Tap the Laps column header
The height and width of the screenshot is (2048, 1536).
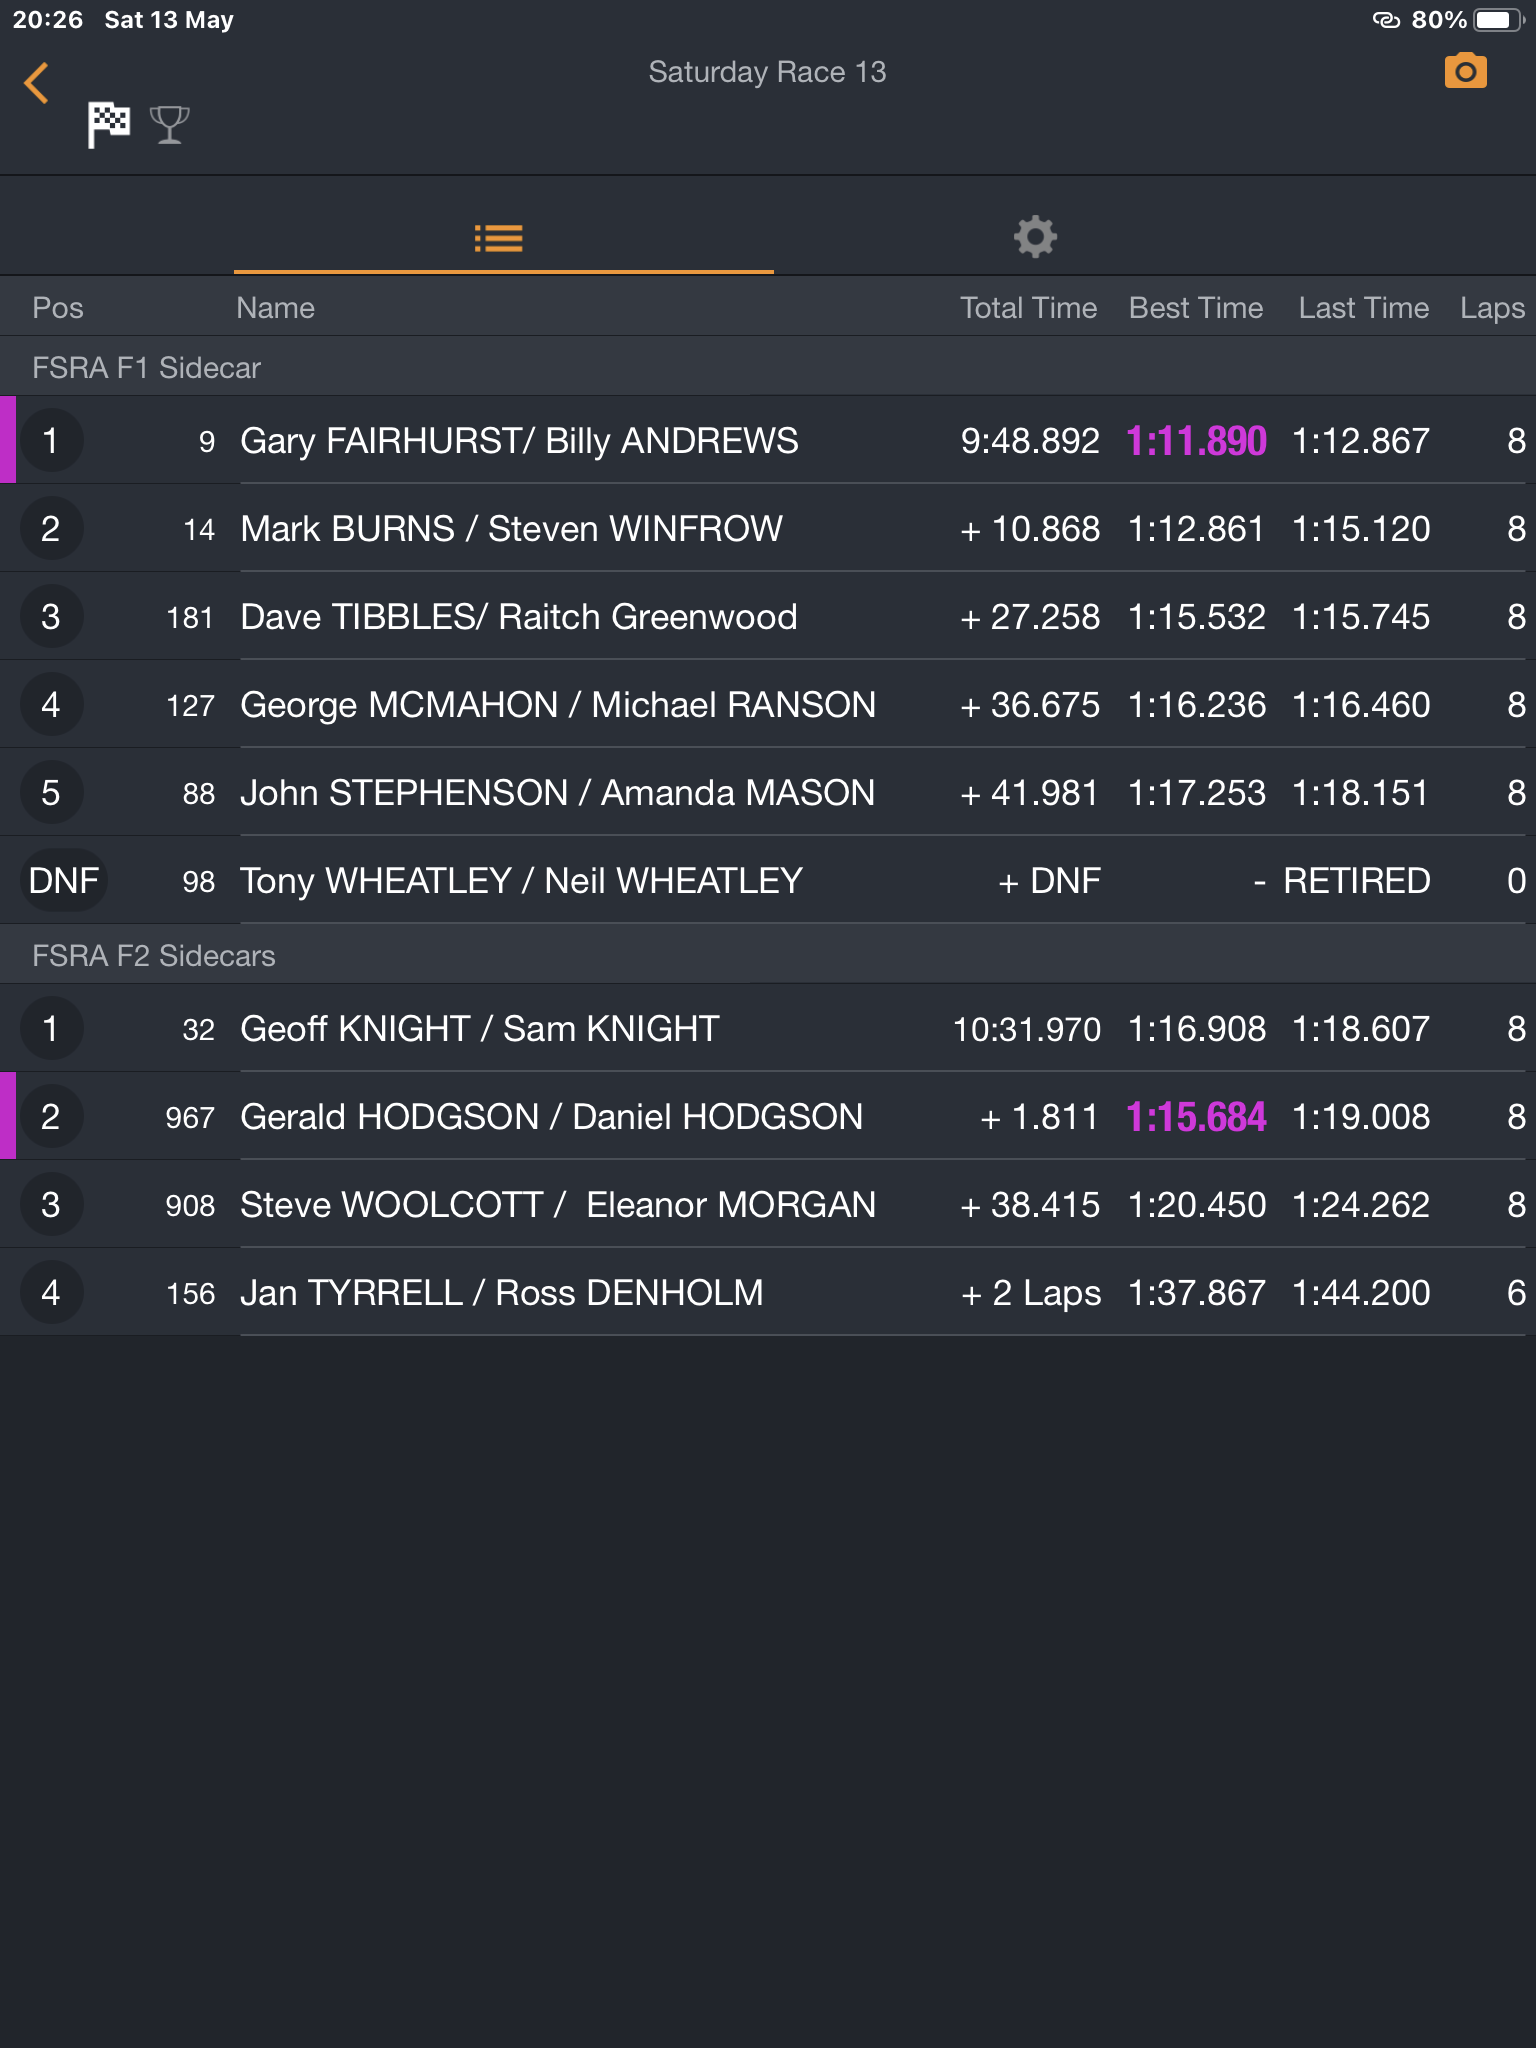point(1492,308)
